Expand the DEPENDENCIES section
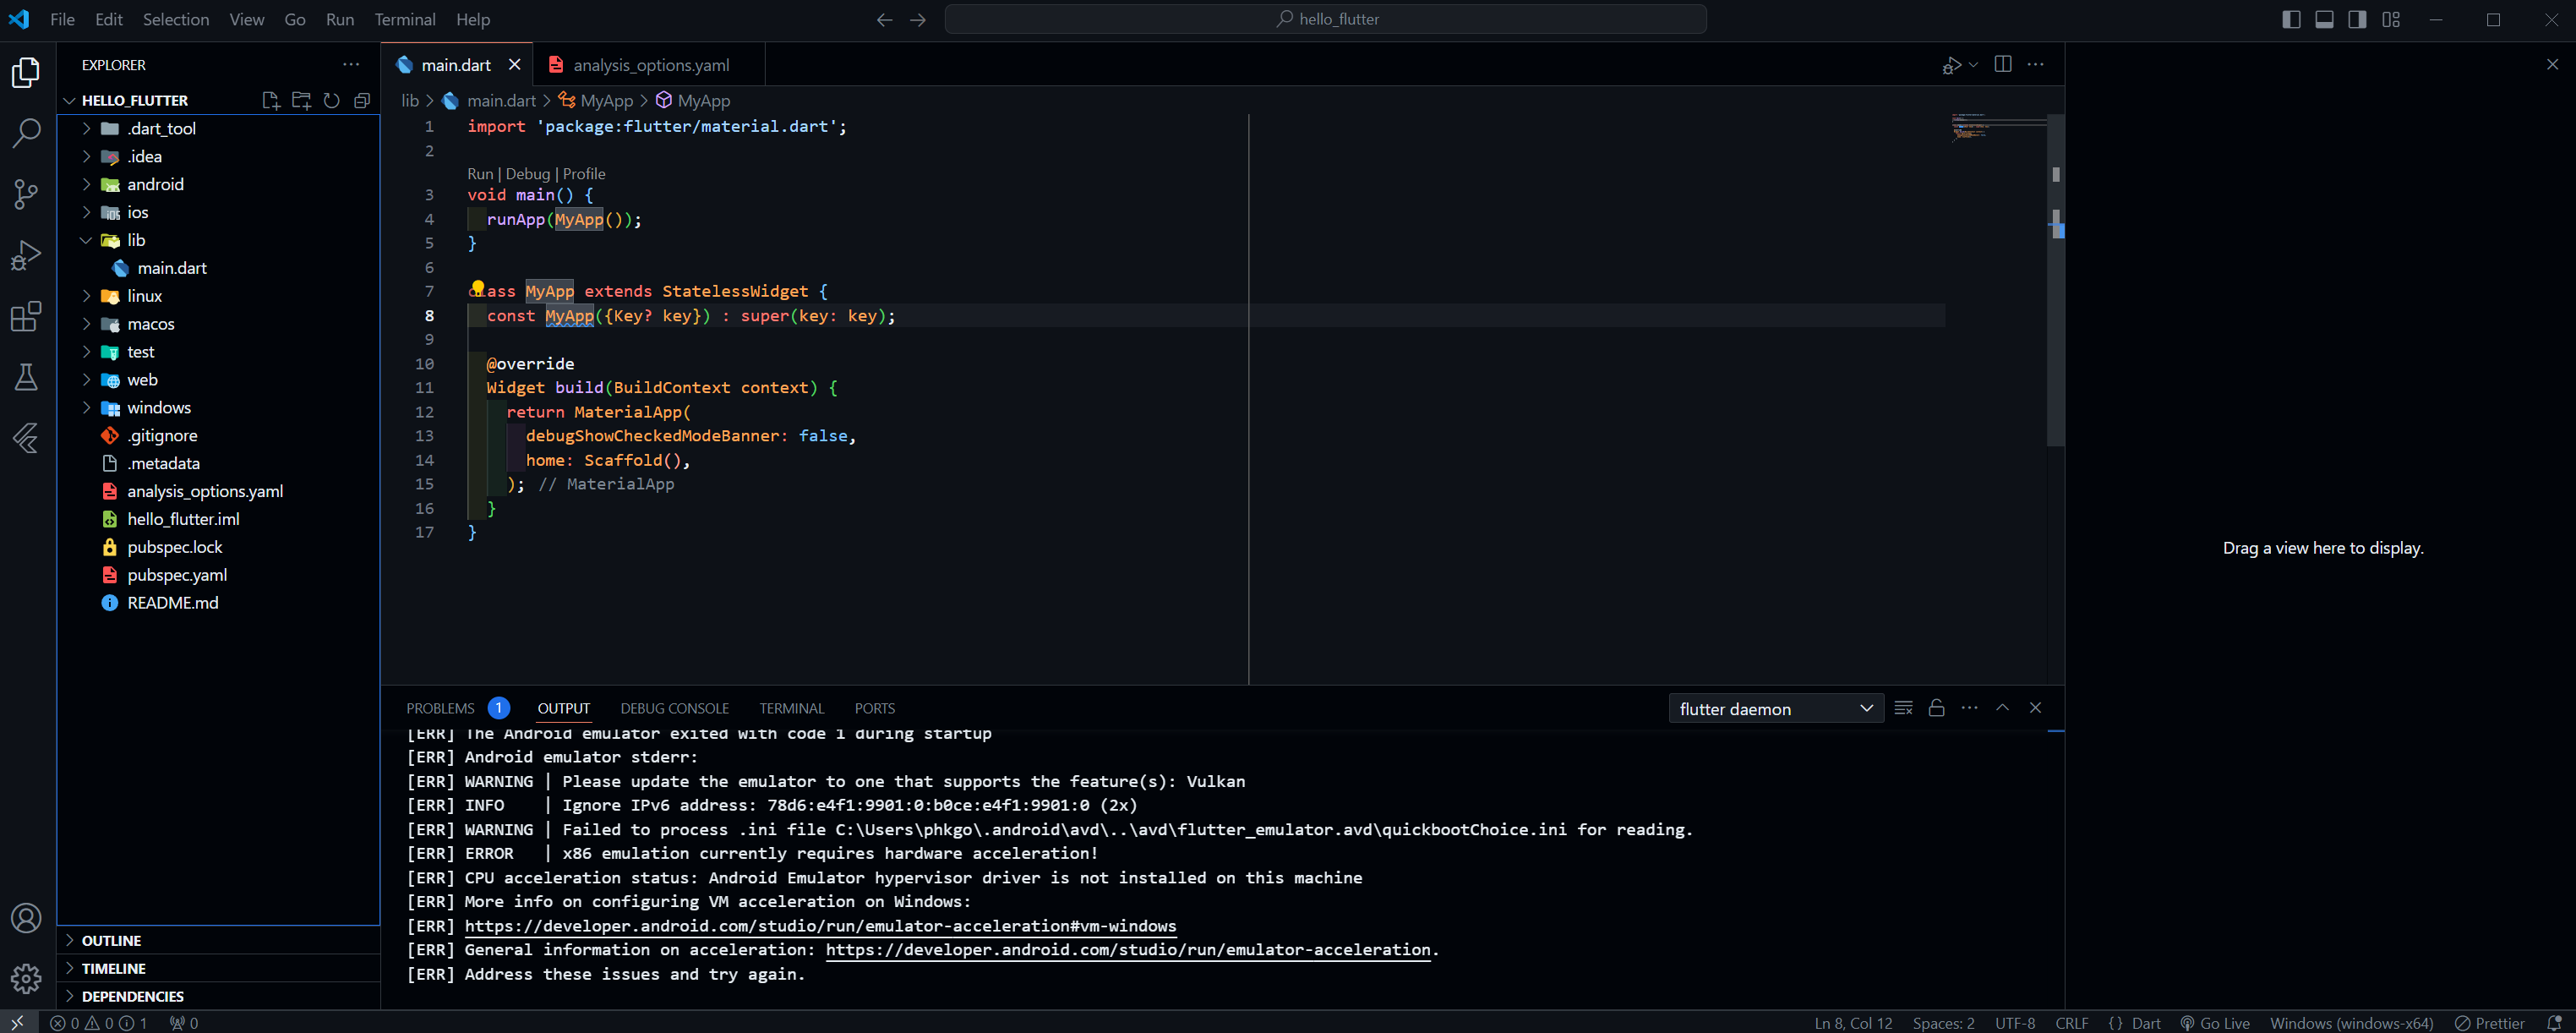The height and width of the screenshot is (1033, 2576). pyautogui.click(x=218, y=996)
